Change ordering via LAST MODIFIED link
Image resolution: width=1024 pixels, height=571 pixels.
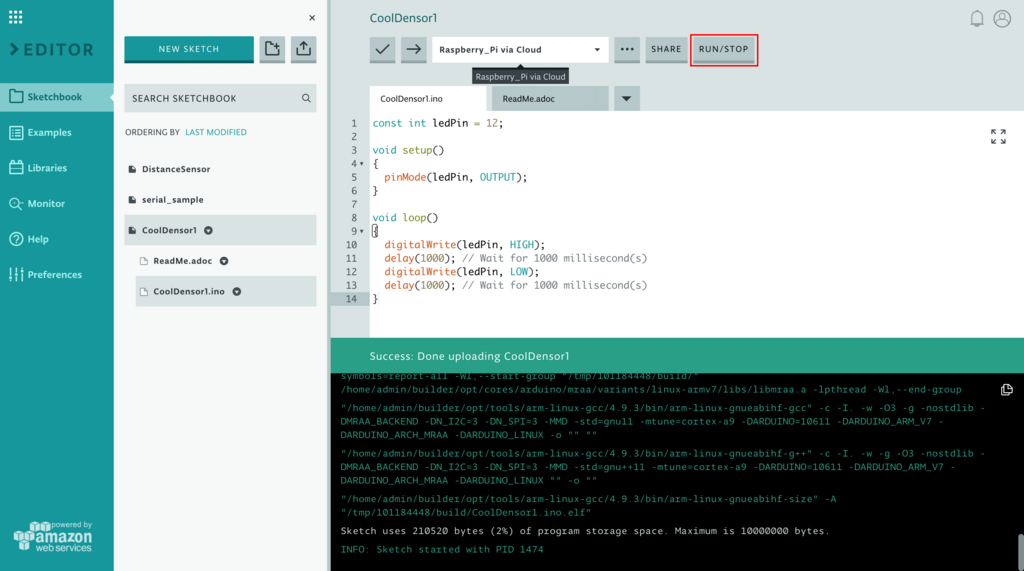coord(216,132)
